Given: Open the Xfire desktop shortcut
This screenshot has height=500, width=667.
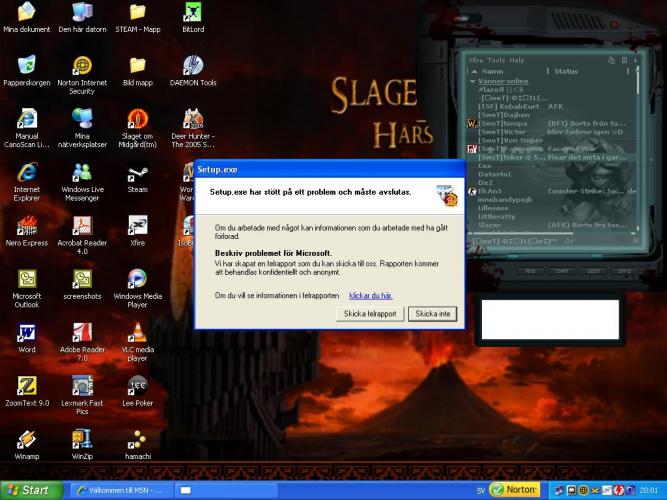Looking at the screenshot, I should tap(137, 226).
